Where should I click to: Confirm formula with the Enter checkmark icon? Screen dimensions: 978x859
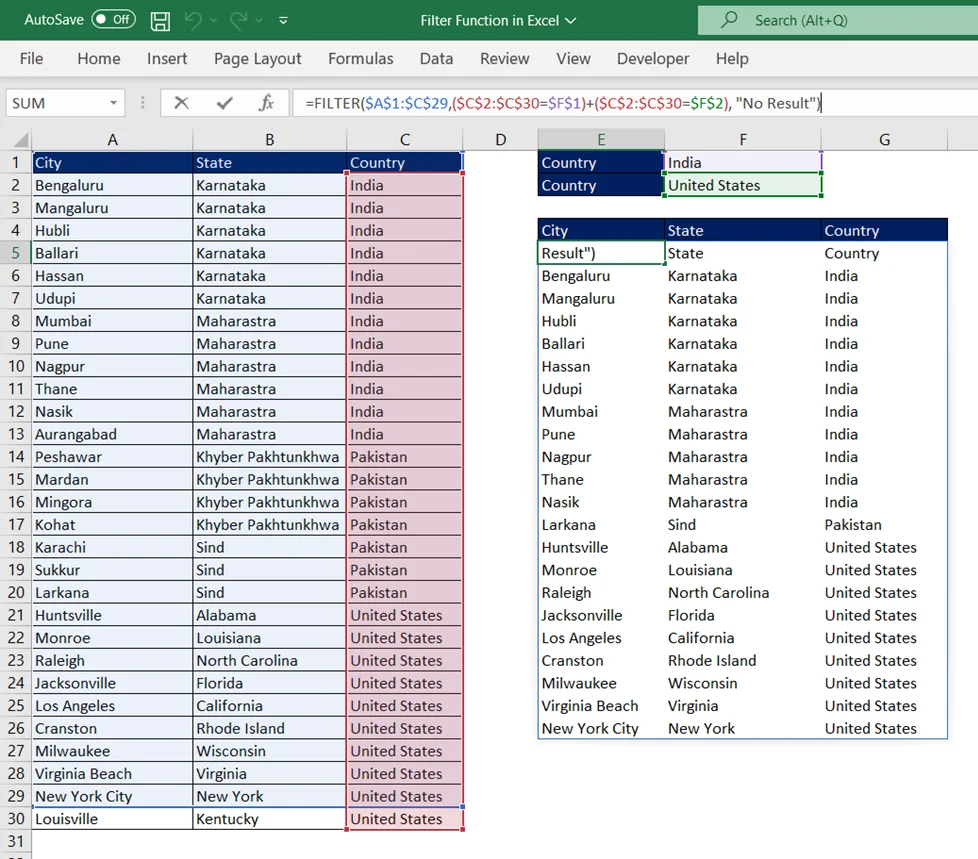coord(224,103)
